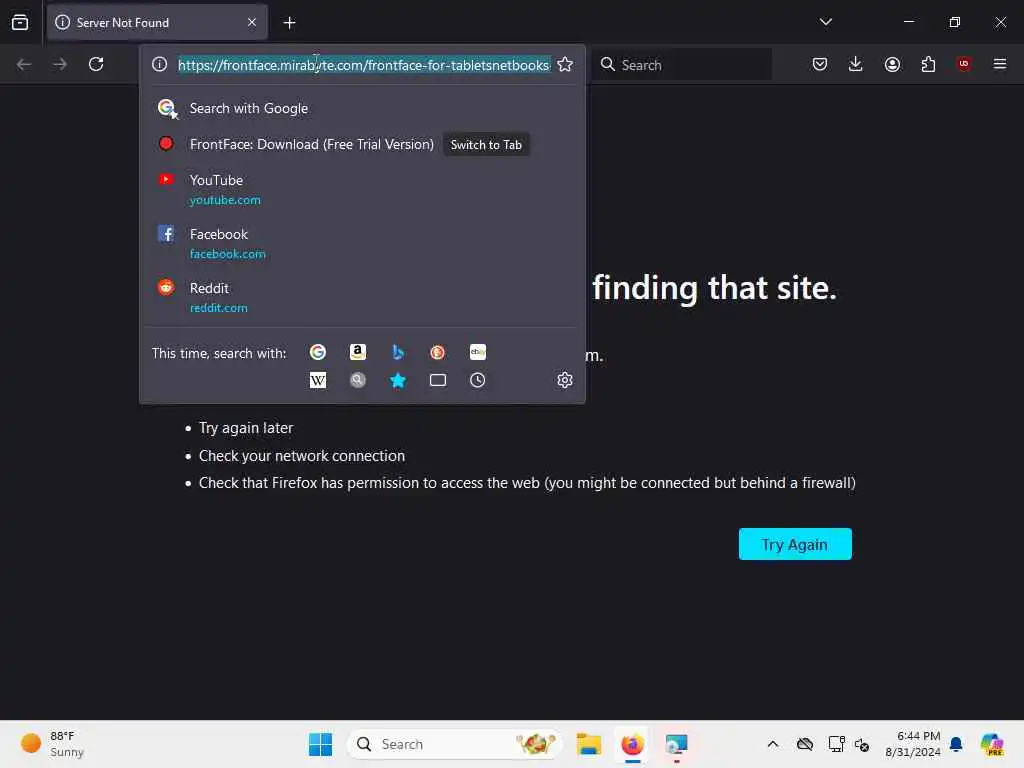Image resolution: width=1024 pixels, height=768 pixels.
Task: Expand the list all tabs chevron
Action: [x=825, y=22]
